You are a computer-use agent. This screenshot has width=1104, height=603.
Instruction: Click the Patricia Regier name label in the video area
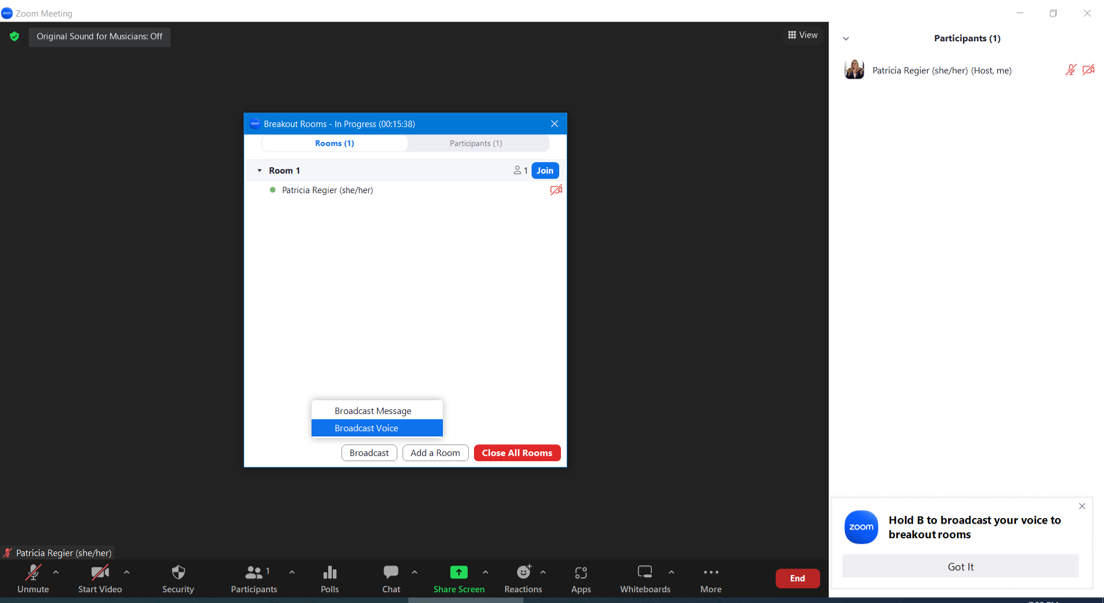click(63, 553)
